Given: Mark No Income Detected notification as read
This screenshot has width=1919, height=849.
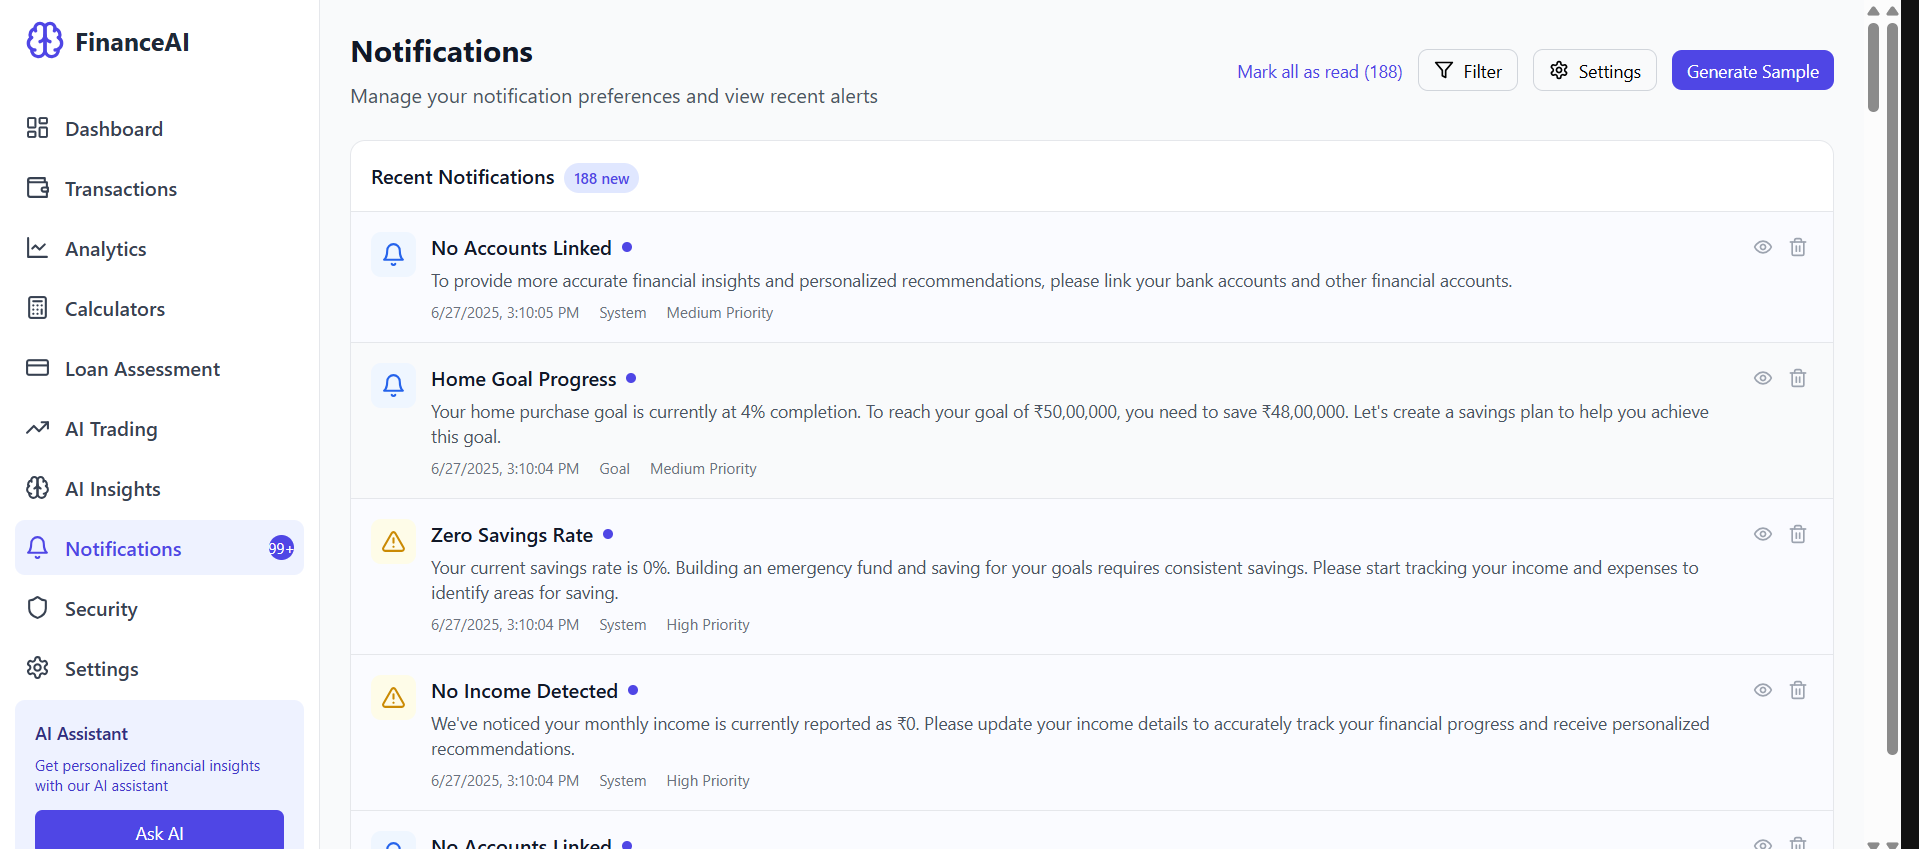Looking at the screenshot, I should click(1763, 690).
